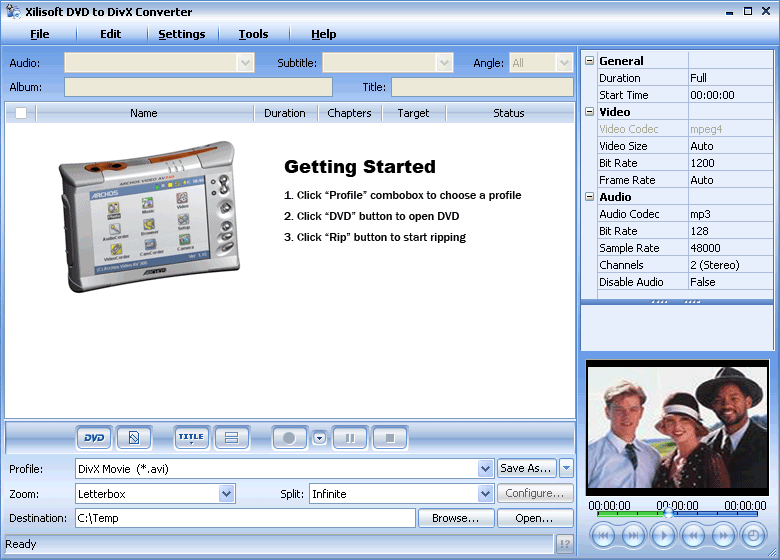Image resolution: width=780 pixels, height=560 pixels.
Task: Open the Zoom Letterbox dropdown
Action: tap(227, 494)
